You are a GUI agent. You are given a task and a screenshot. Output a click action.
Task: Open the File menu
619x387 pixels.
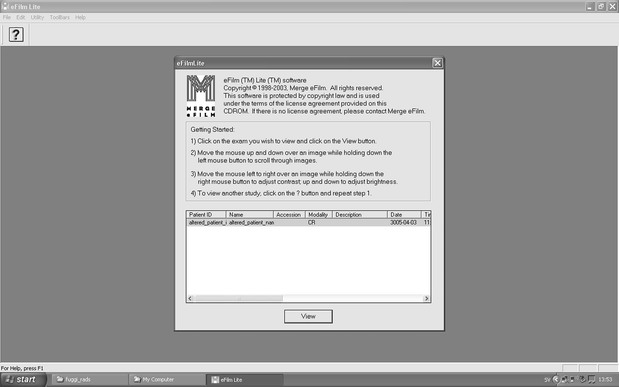7,17
